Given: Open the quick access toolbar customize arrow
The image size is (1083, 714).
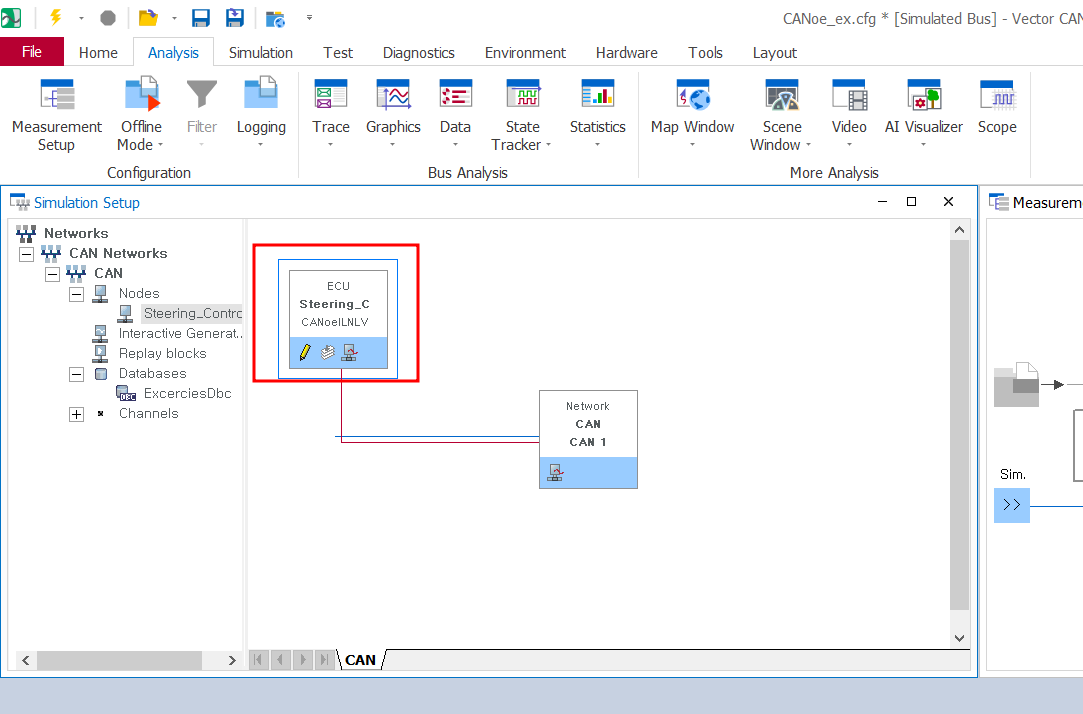Looking at the screenshot, I should pos(309,18).
